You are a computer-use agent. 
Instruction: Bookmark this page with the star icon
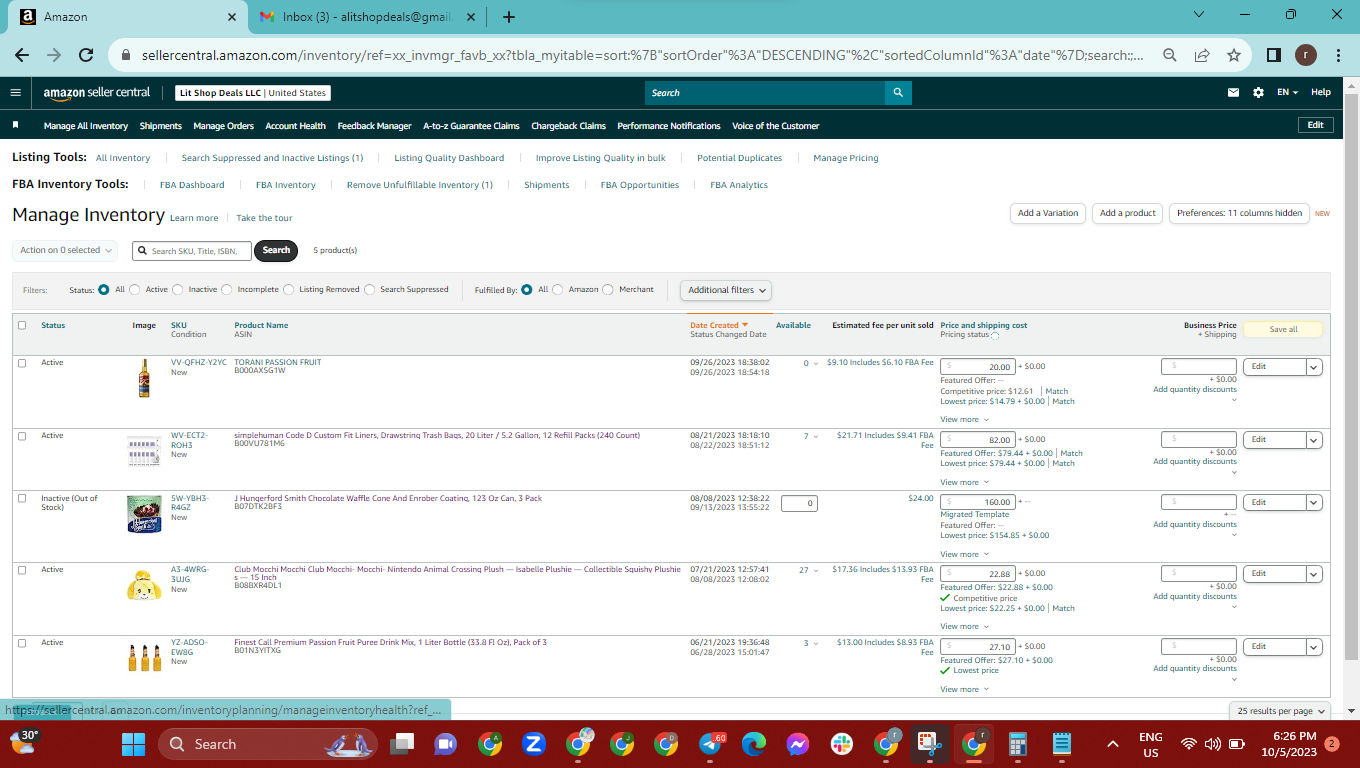1233,56
